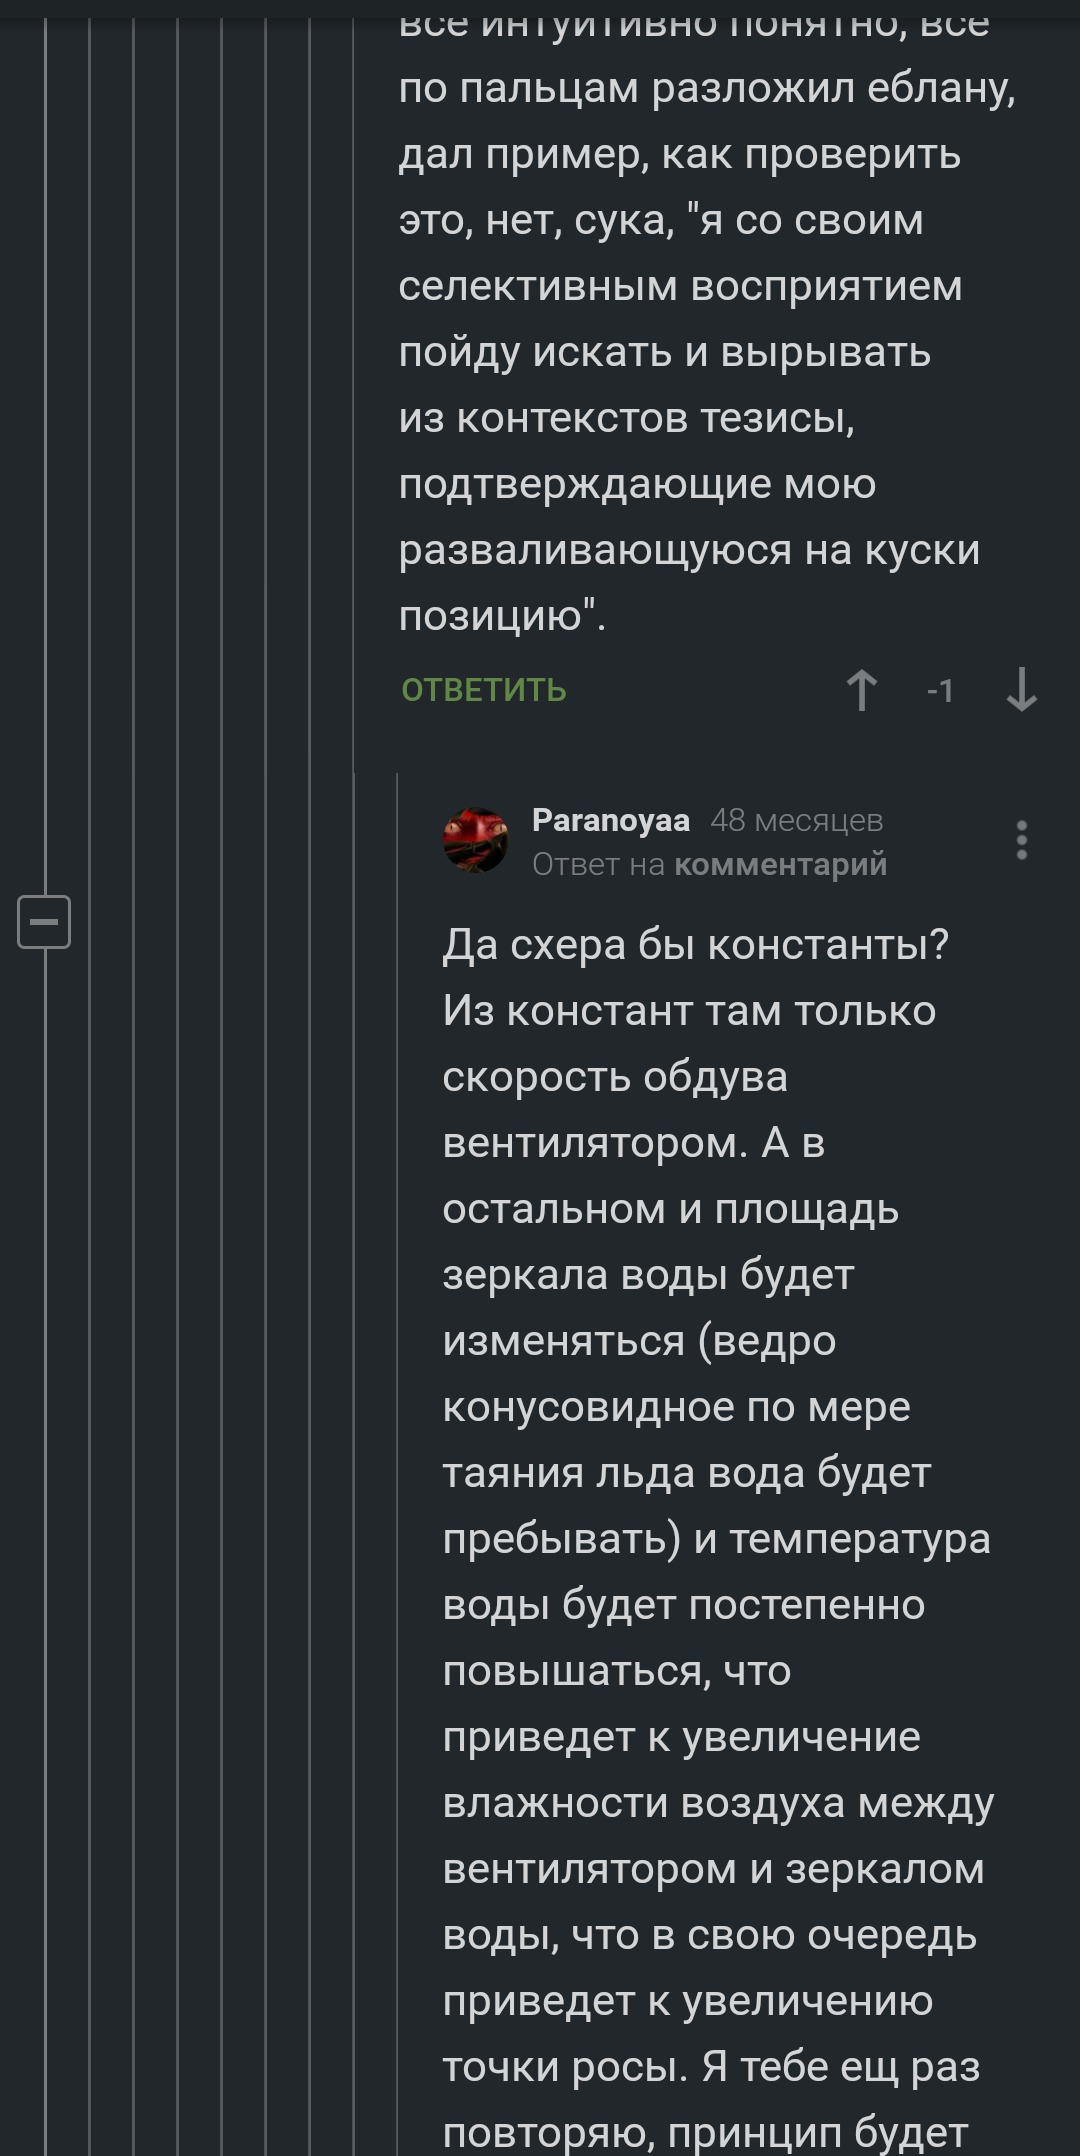
Task: Open the parent "комментарий" link
Action: pyautogui.click(x=780, y=864)
